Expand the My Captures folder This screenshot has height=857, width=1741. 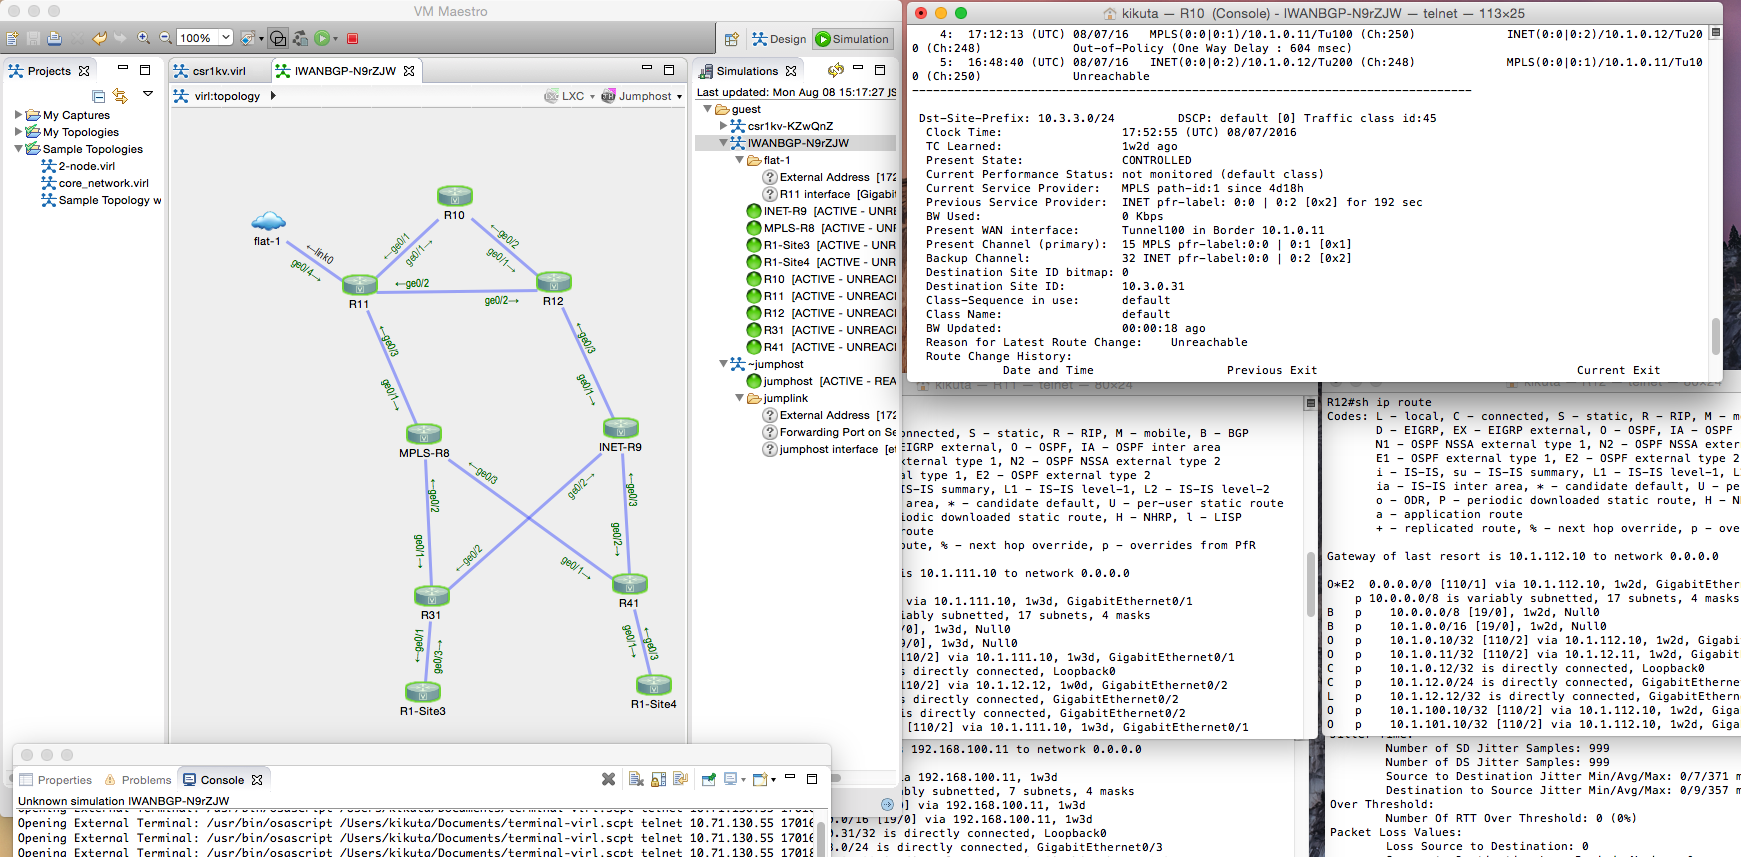pos(19,115)
